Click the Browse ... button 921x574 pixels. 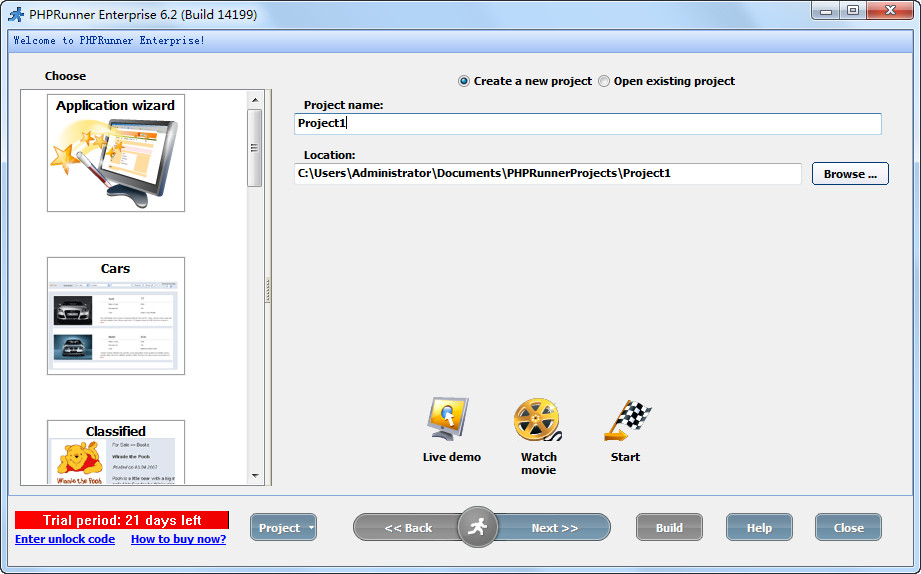(850, 174)
